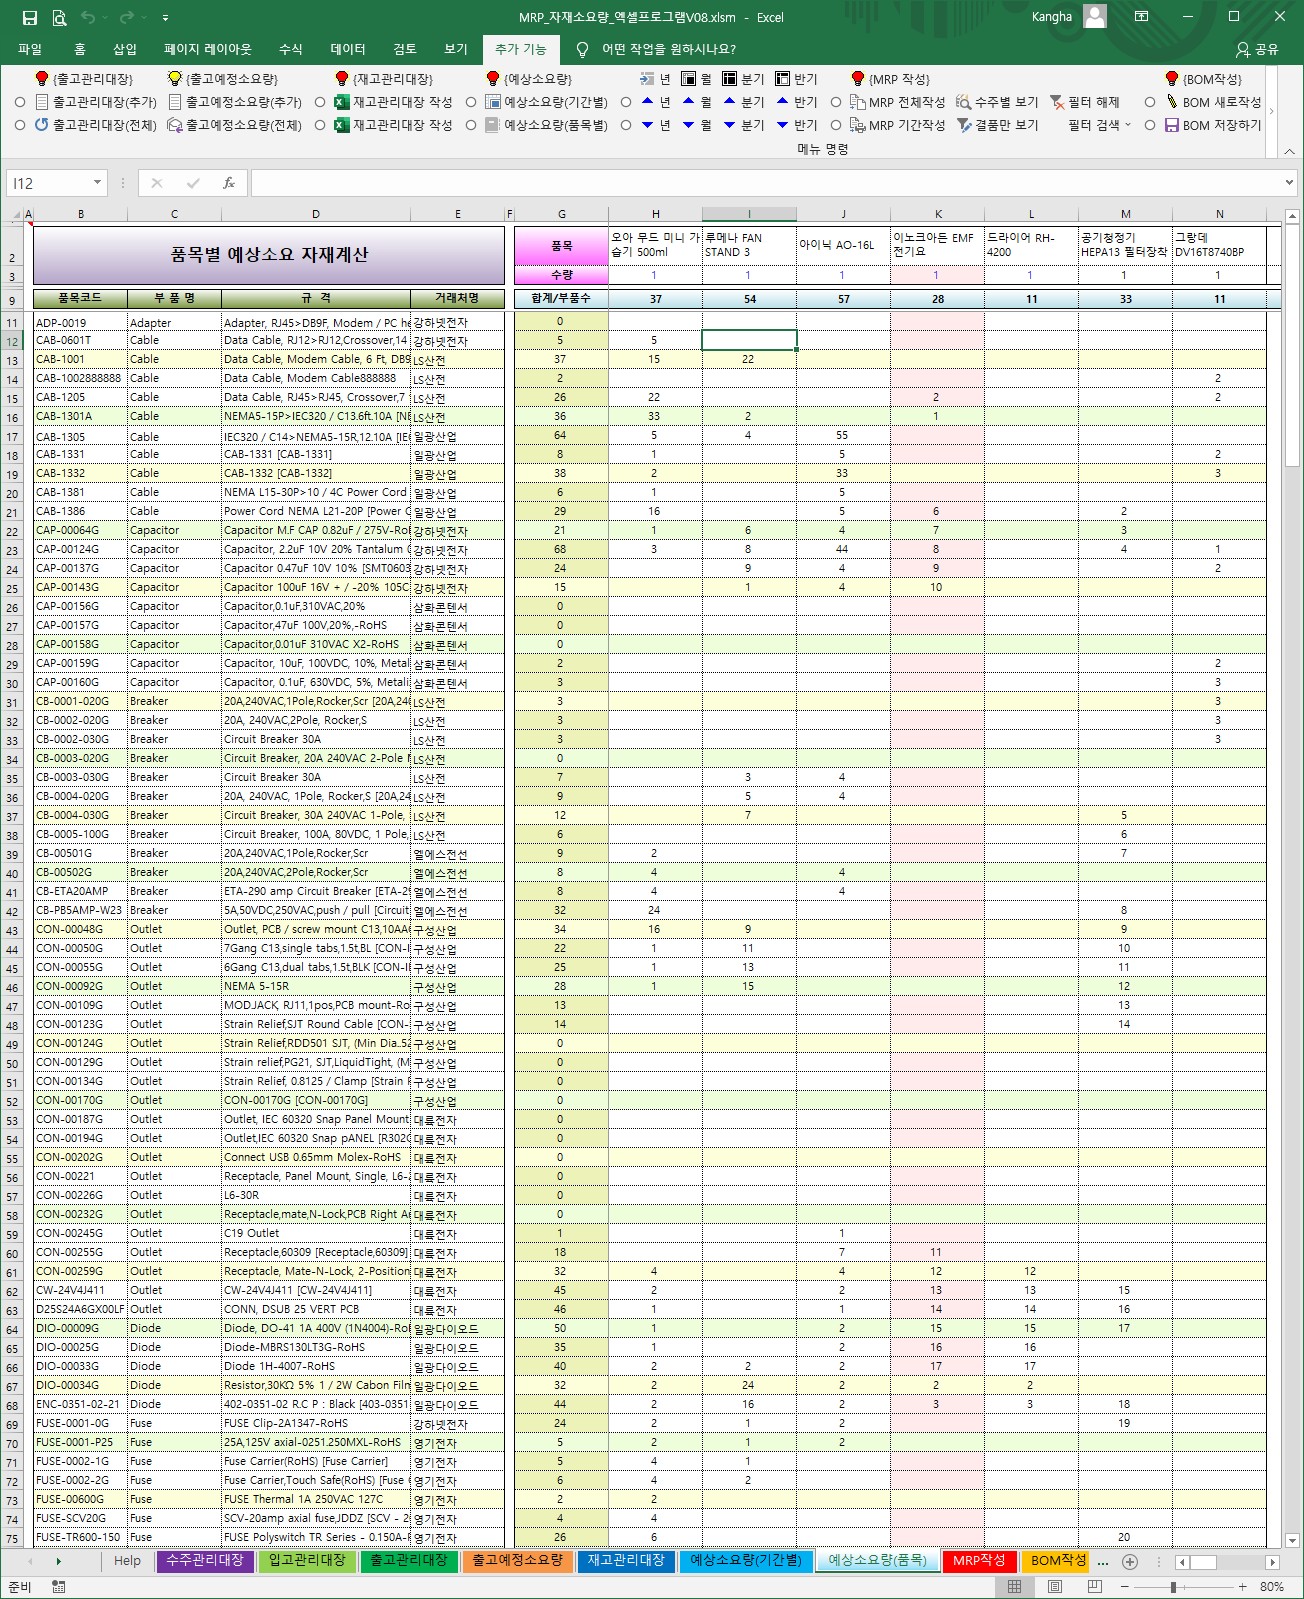Run MRP 전체작성
Image resolution: width=1304 pixels, height=1599 pixels.
897,102
